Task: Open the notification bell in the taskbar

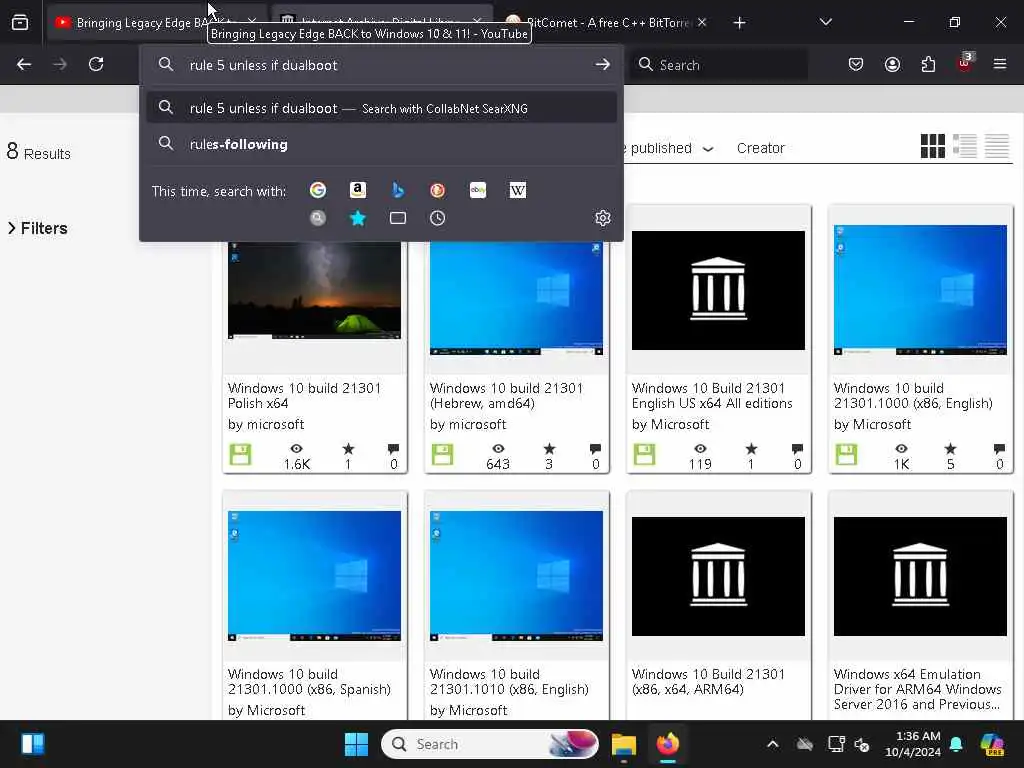Action: click(x=956, y=744)
